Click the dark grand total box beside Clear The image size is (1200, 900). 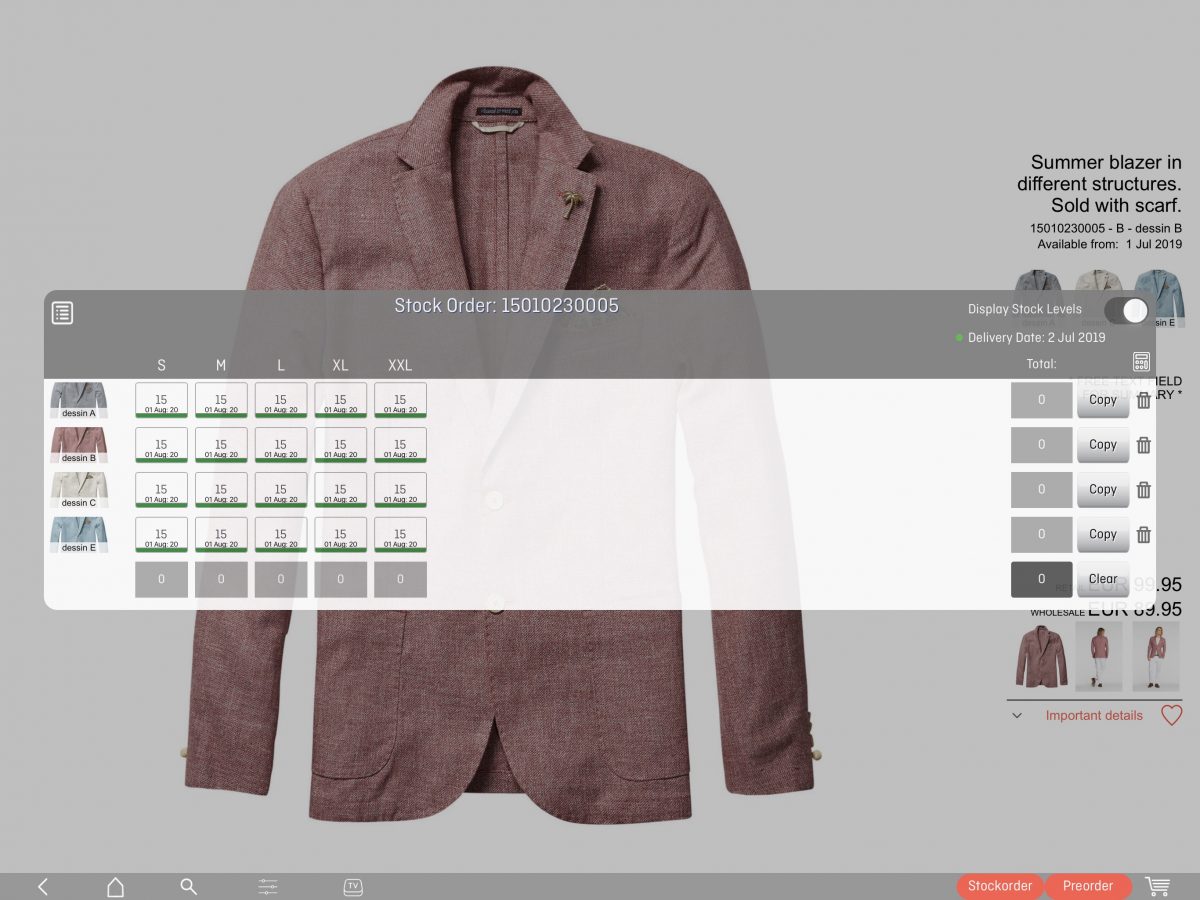(x=1041, y=579)
